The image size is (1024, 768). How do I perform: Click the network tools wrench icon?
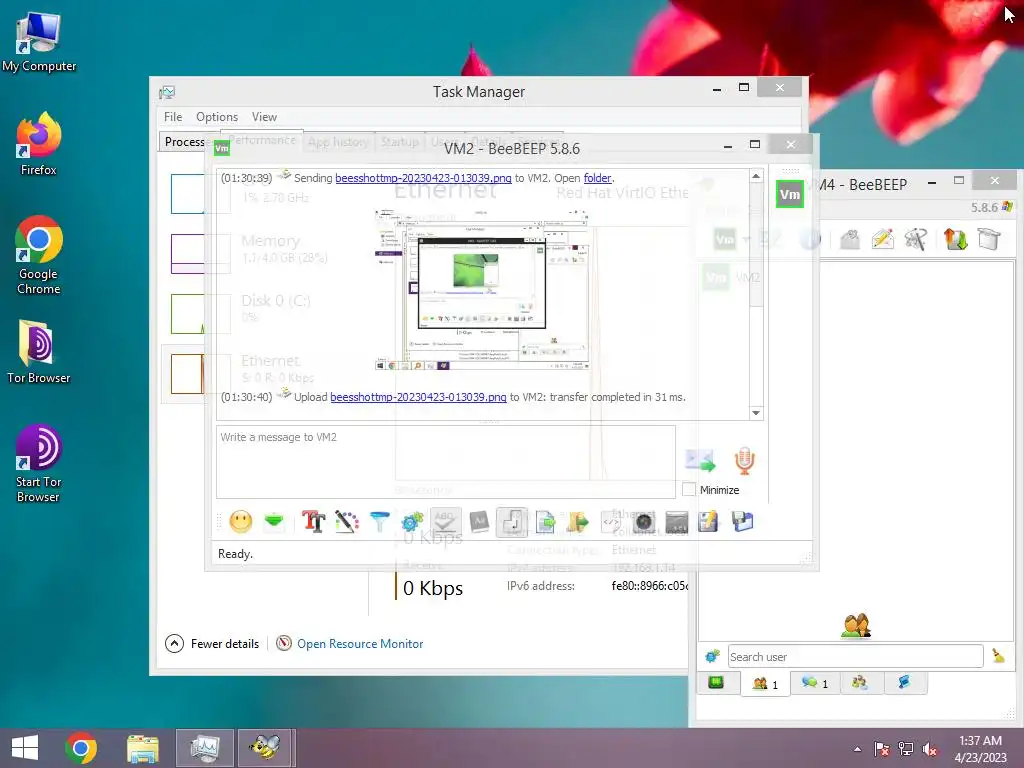click(916, 240)
